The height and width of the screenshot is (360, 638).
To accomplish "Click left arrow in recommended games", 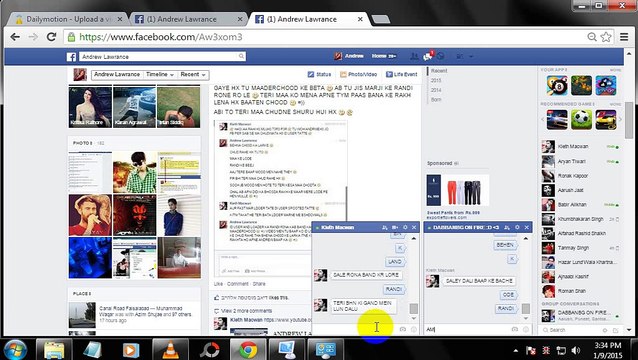I will tap(543, 119).
